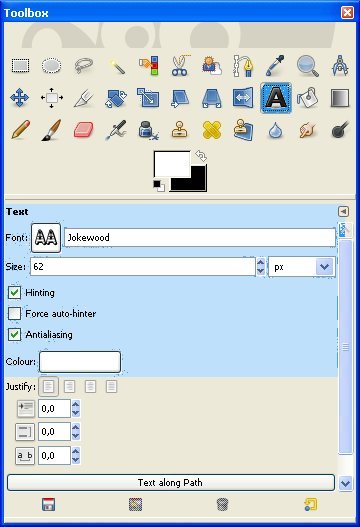This screenshot has height=527, width=360.
Task: Increase letter spacing value
Action: (x=76, y=451)
